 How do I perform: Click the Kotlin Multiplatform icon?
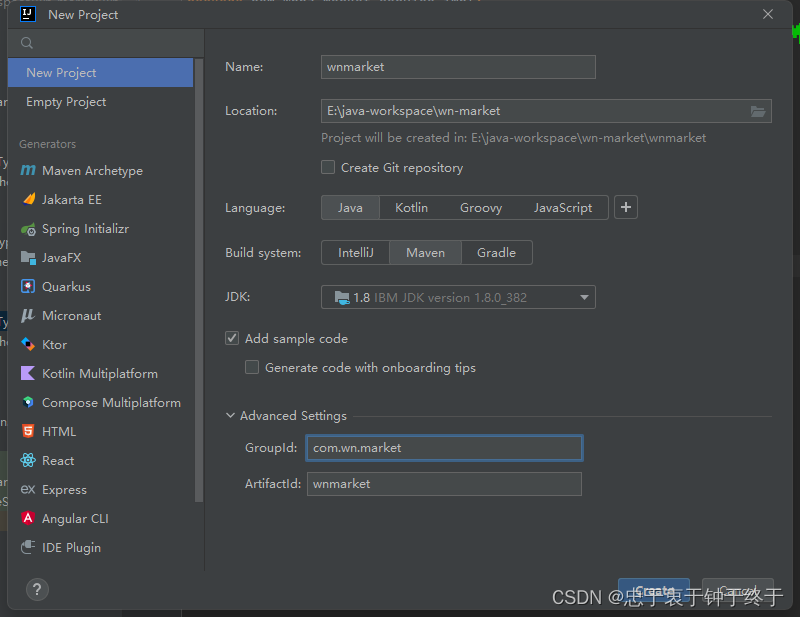coord(28,373)
